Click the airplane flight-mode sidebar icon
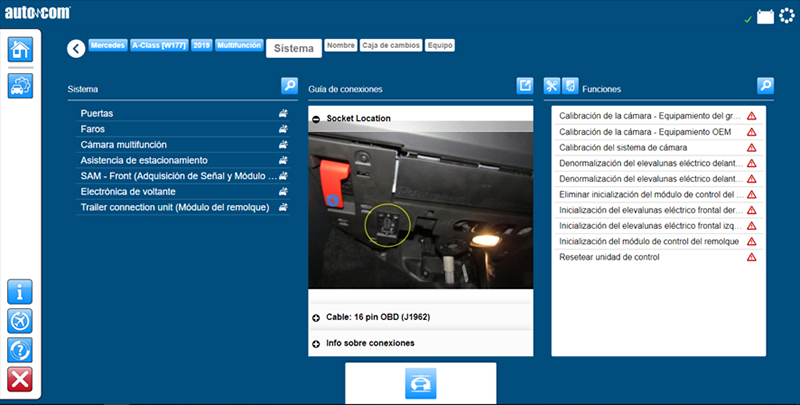Viewport: 800px width, 405px height. coord(20,321)
